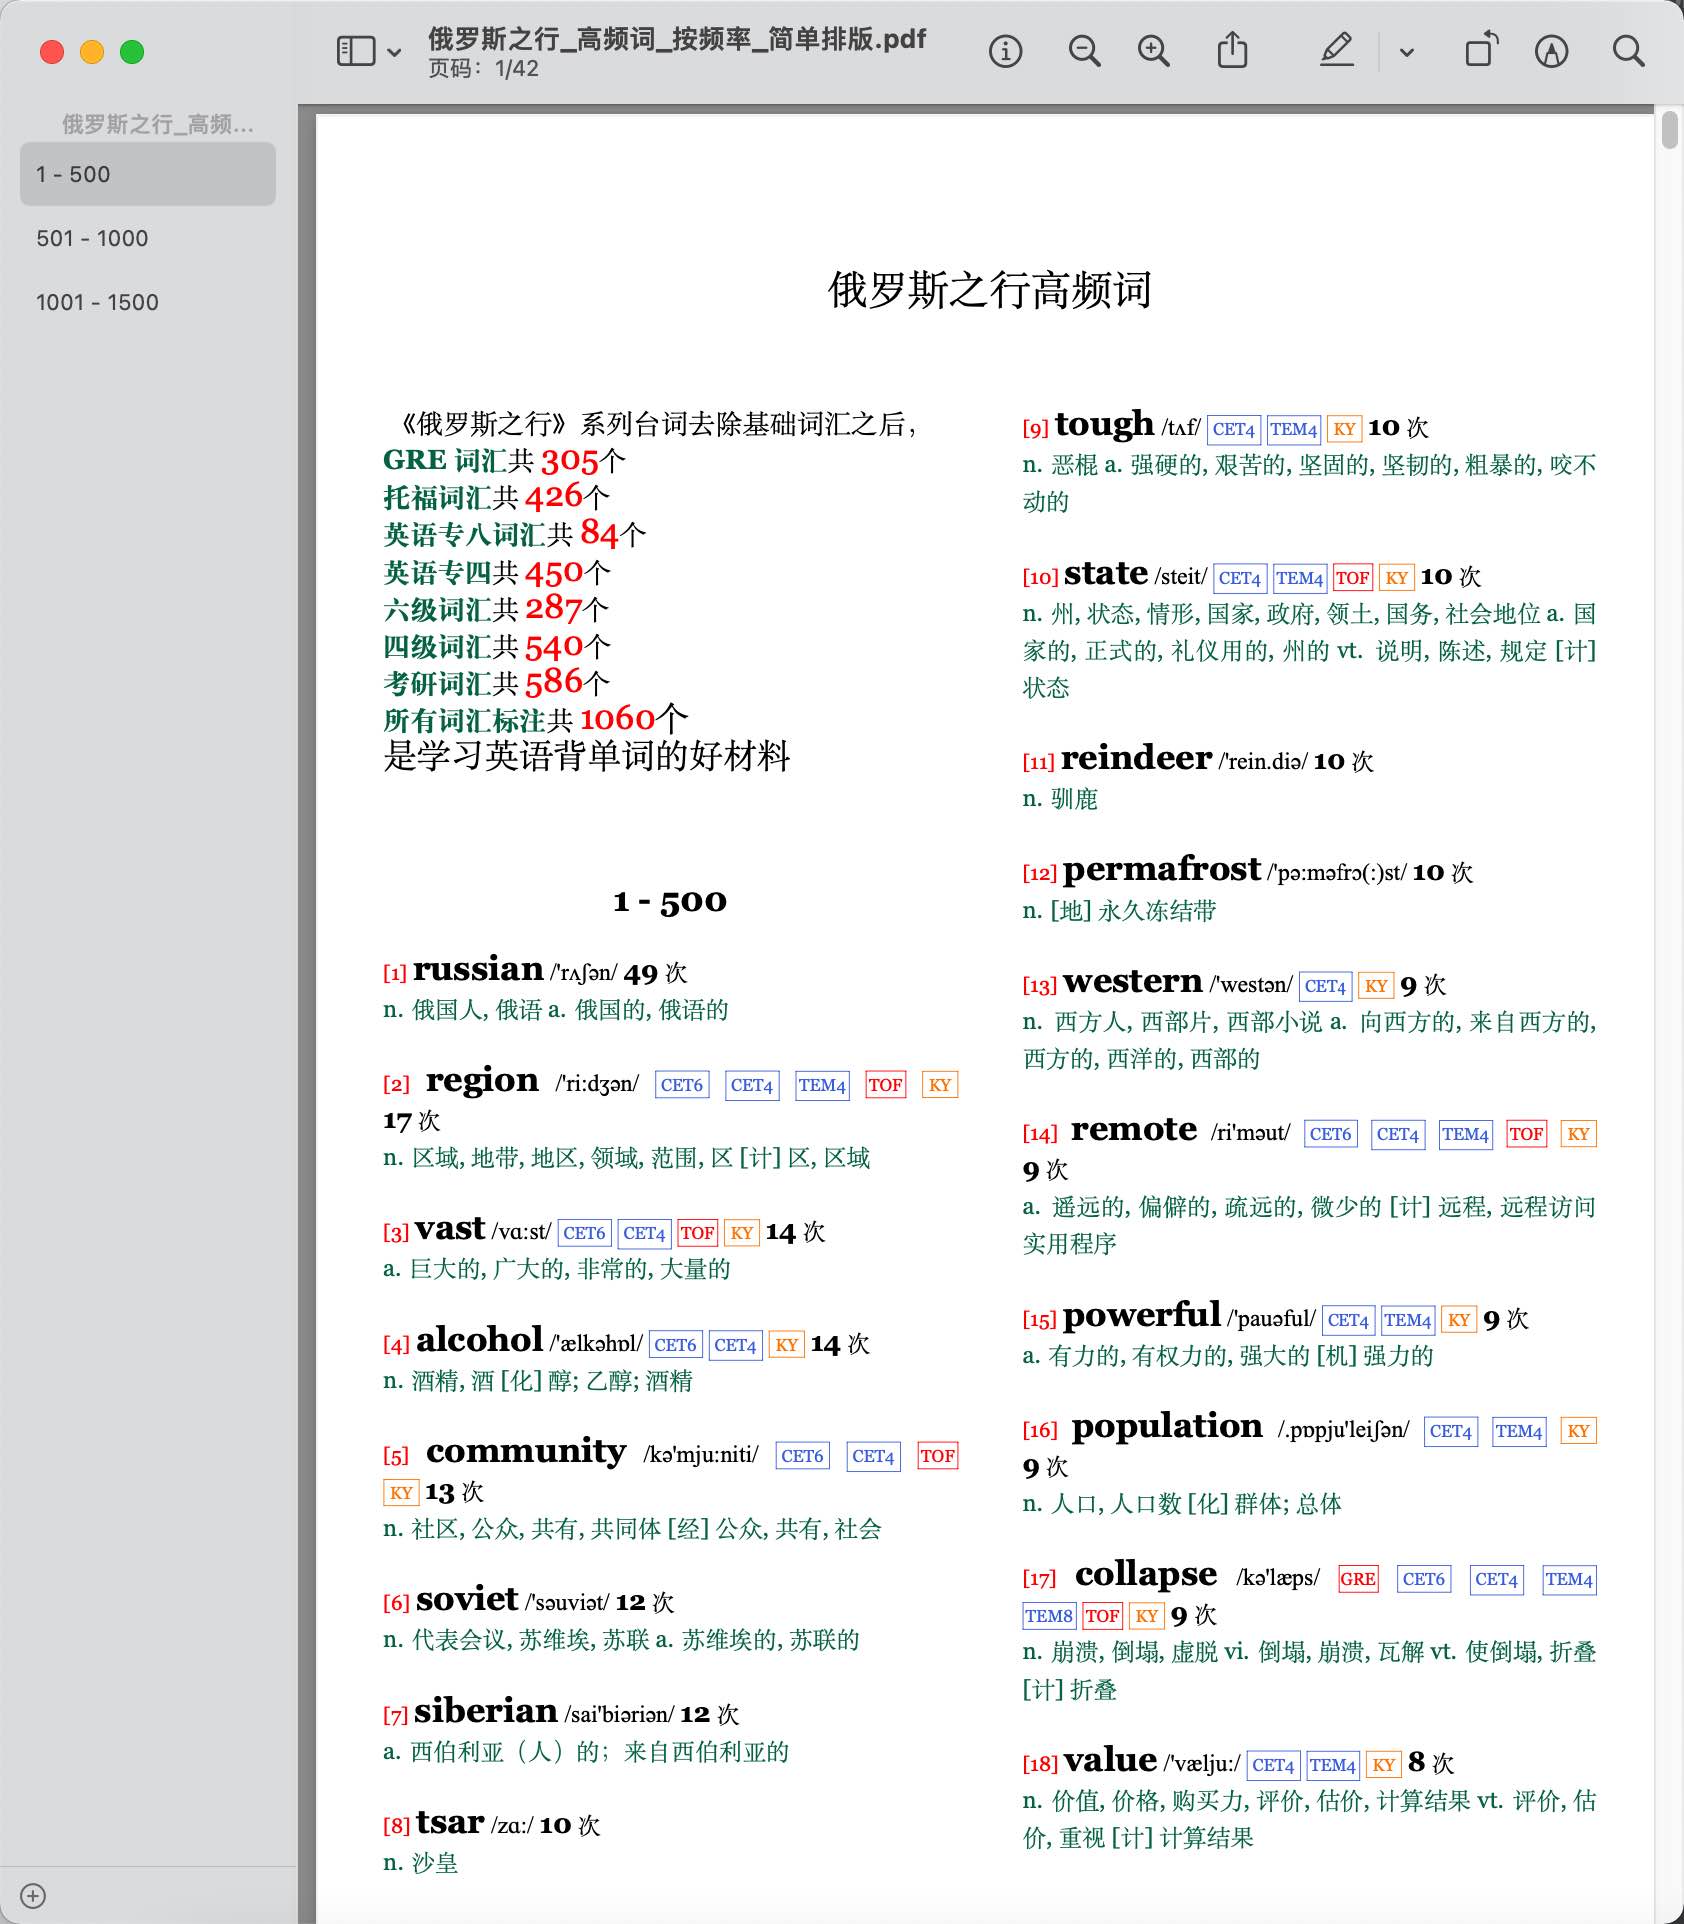
Task: Click definition text n. 沙皇
Action: click(x=421, y=1863)
